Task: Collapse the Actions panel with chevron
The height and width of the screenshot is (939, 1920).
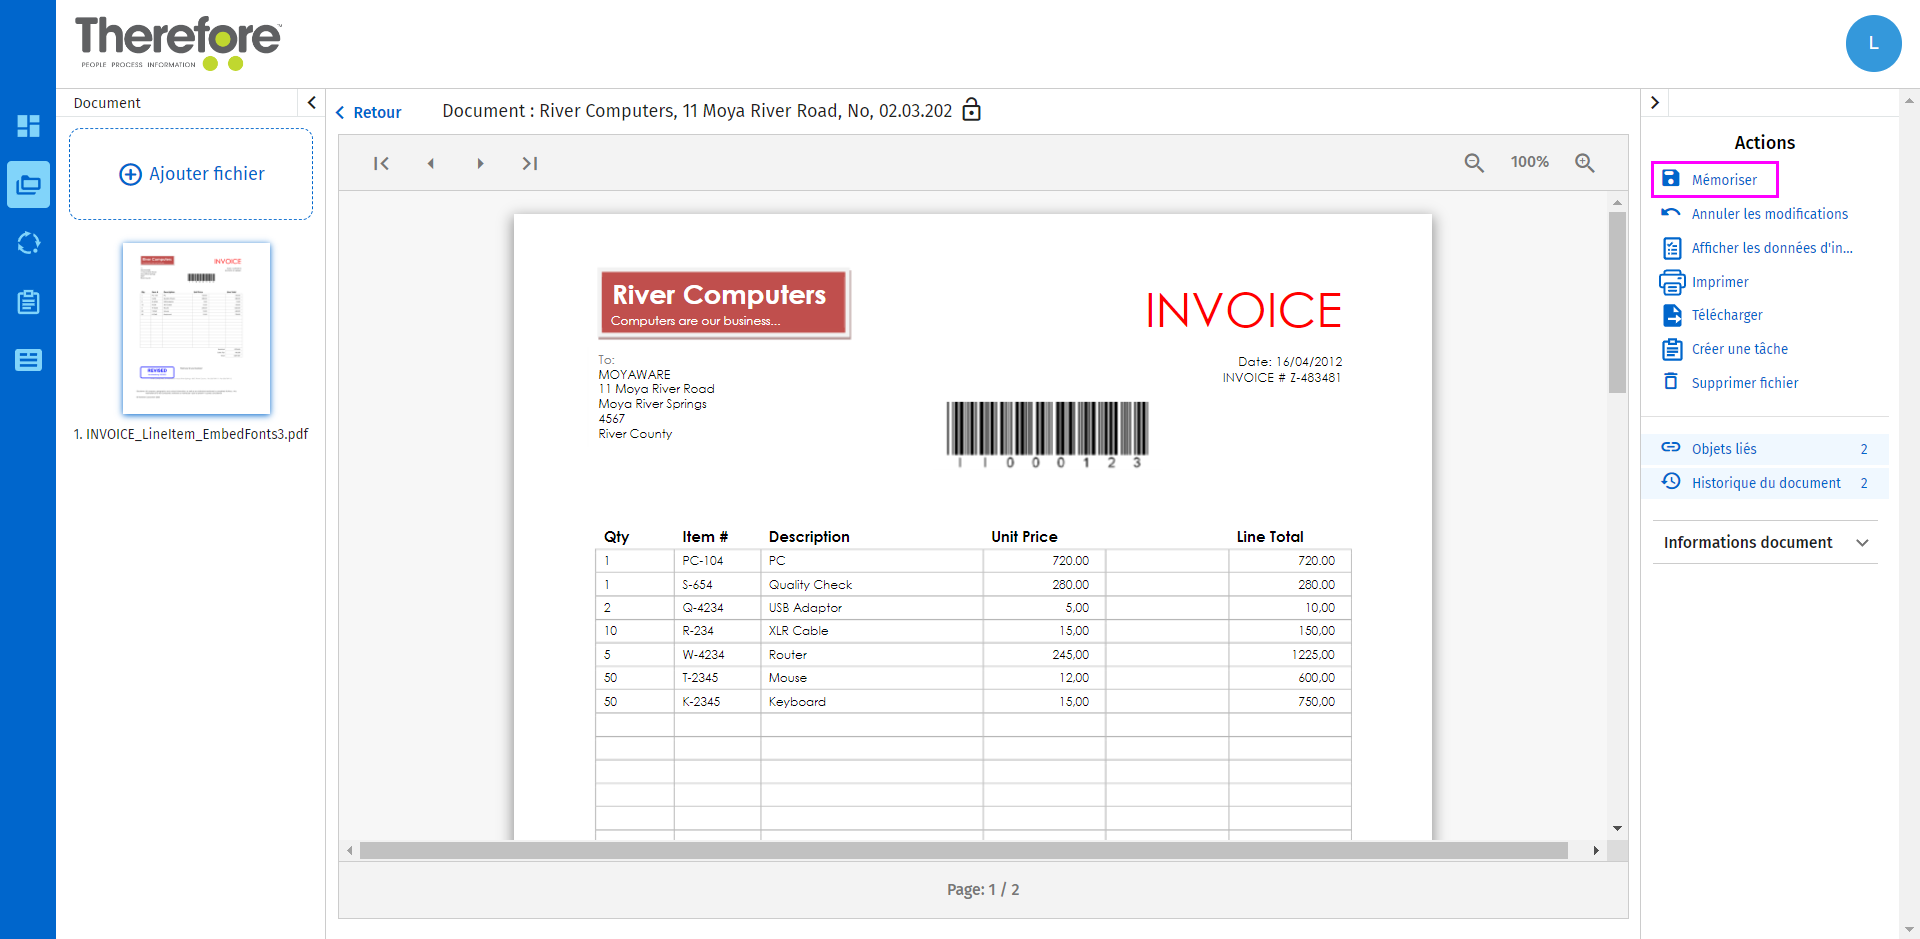Action: tap(1655, 103)
